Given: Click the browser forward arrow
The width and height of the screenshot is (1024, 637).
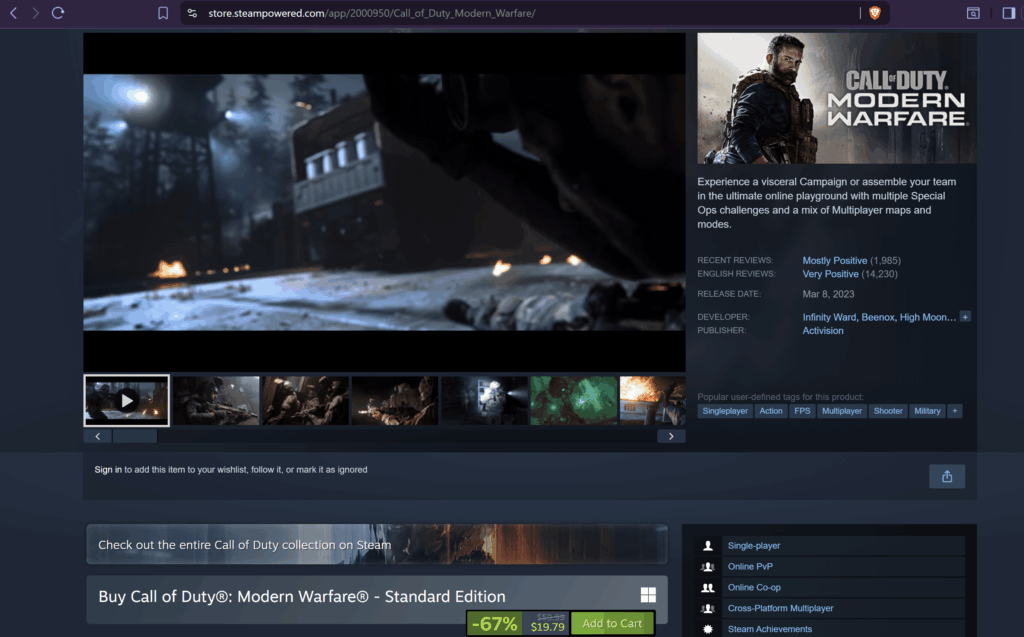Looking at the screenshot, I should pos(35,13).
